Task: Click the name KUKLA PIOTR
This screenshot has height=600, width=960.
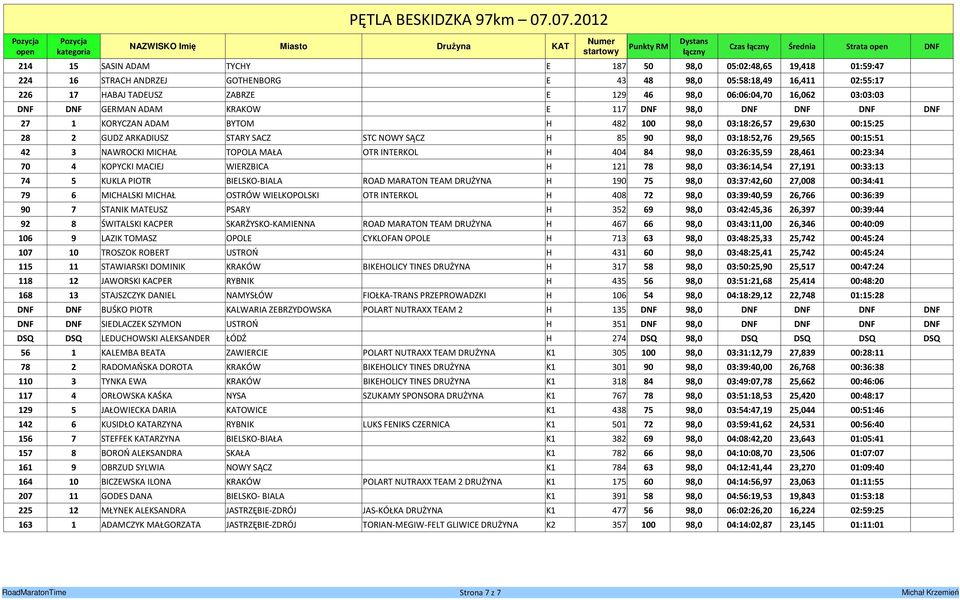Action: [126, 181]
